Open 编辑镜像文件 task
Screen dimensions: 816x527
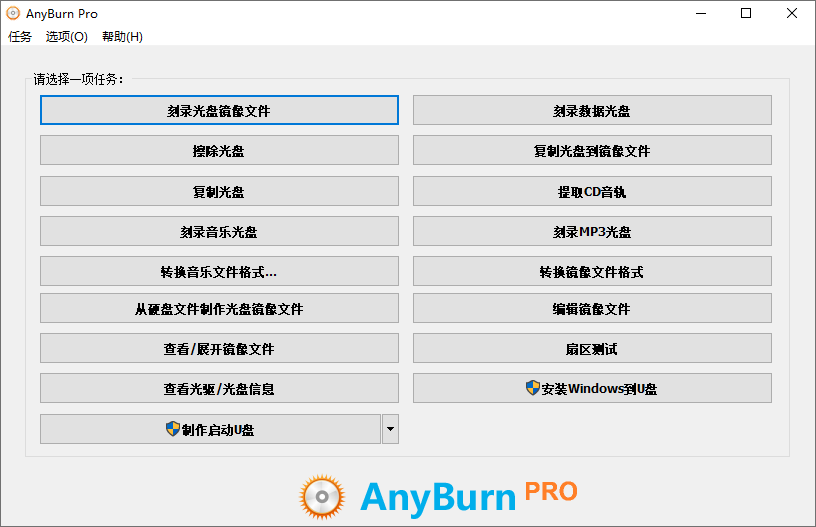592,308
